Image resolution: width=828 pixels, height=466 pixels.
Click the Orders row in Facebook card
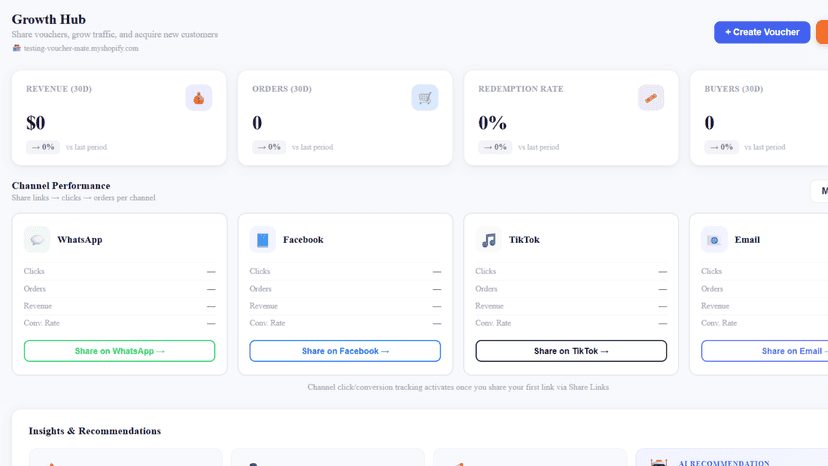point(345,289)
